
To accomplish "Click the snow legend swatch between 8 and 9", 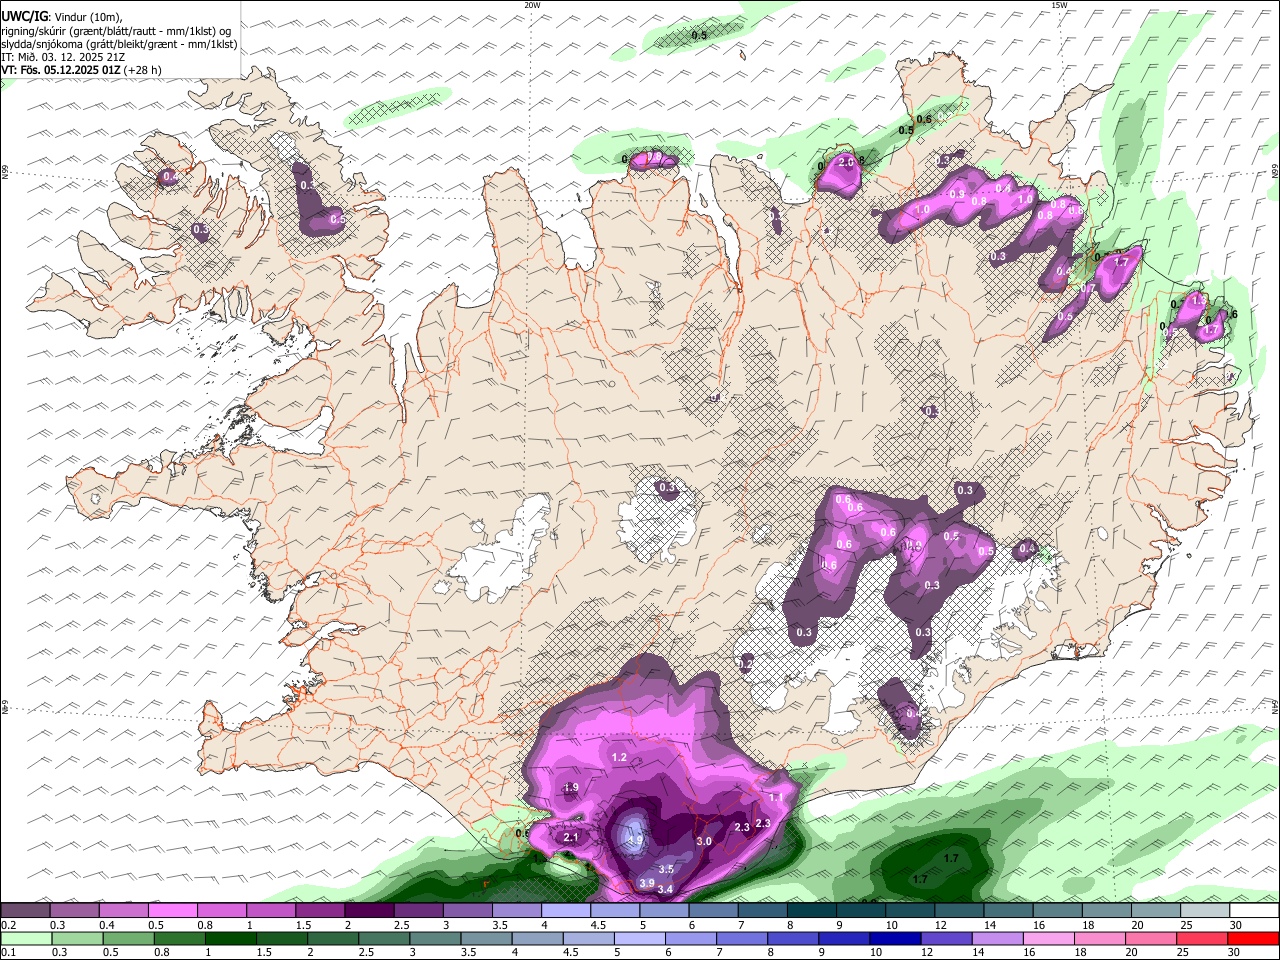I will (x=810, y=911).
